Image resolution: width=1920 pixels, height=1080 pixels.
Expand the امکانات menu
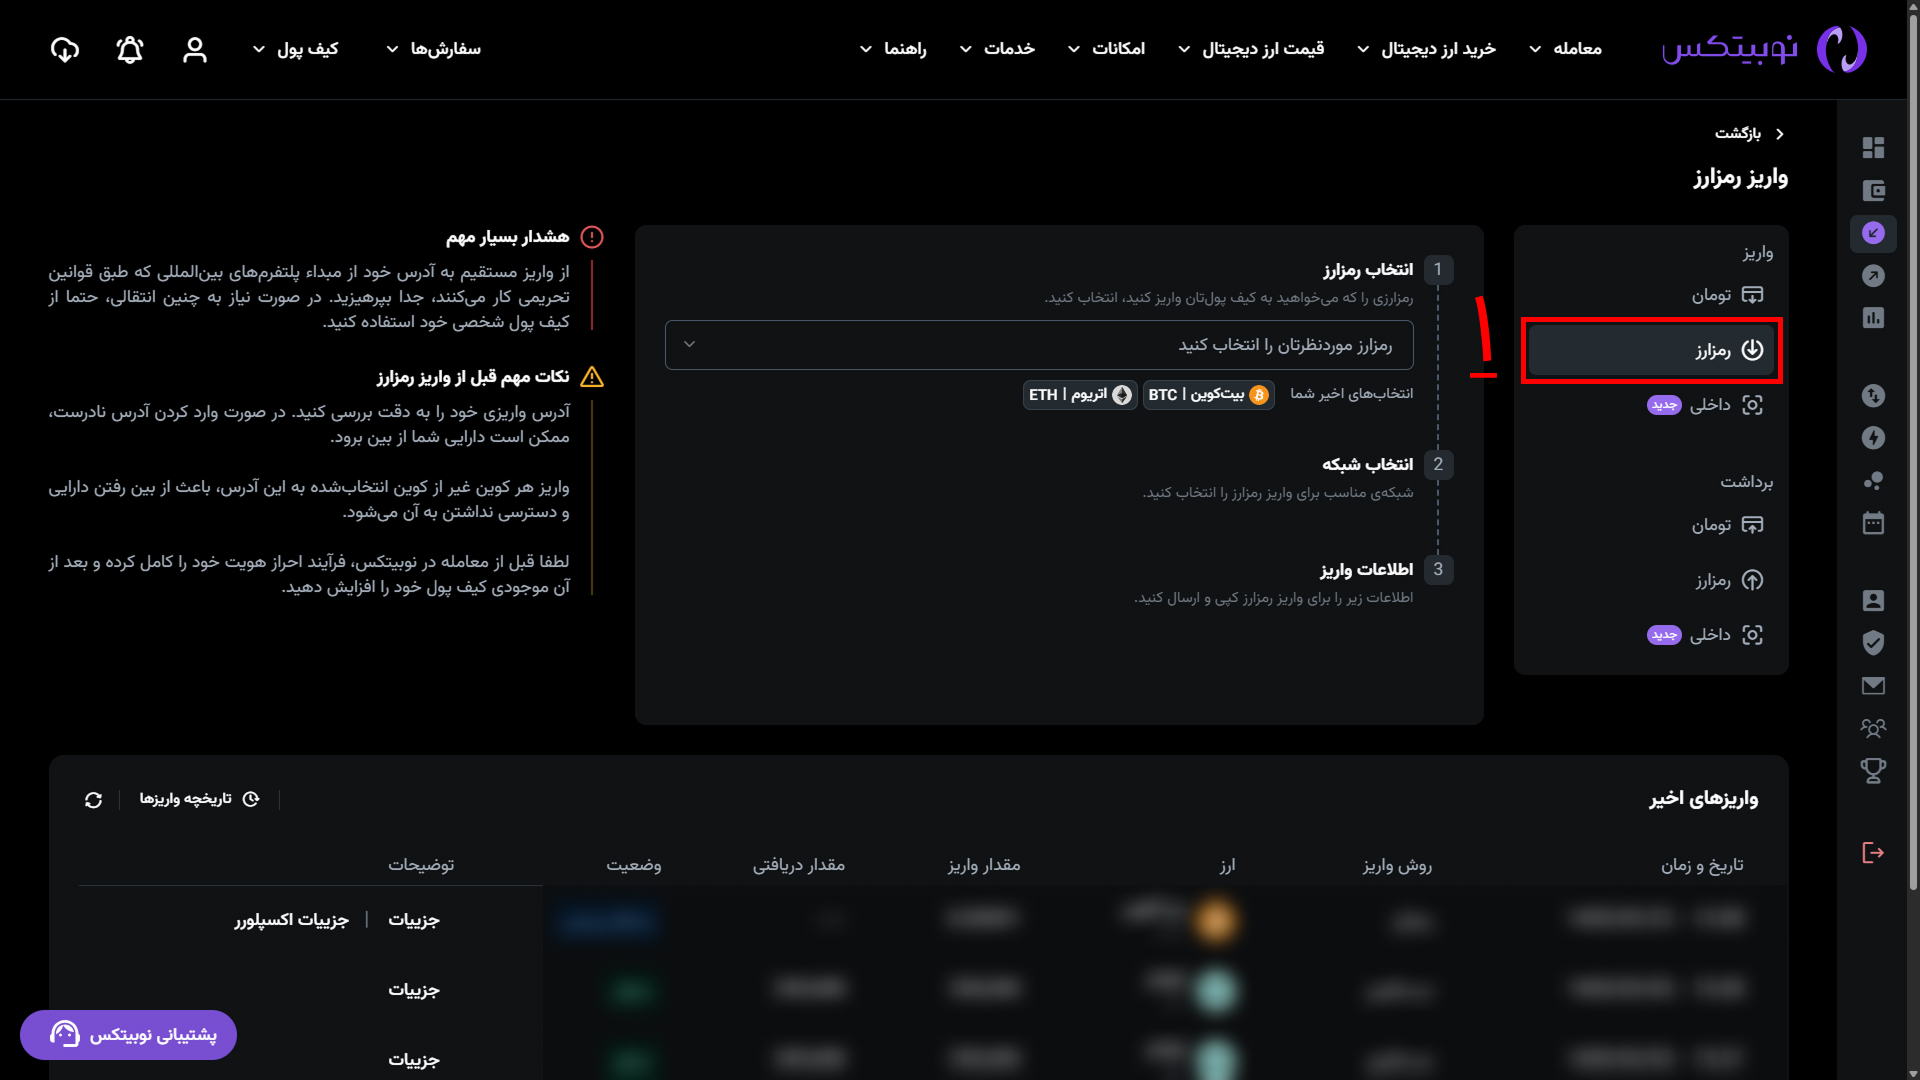pyautogui.click(x=1106, y=49)
